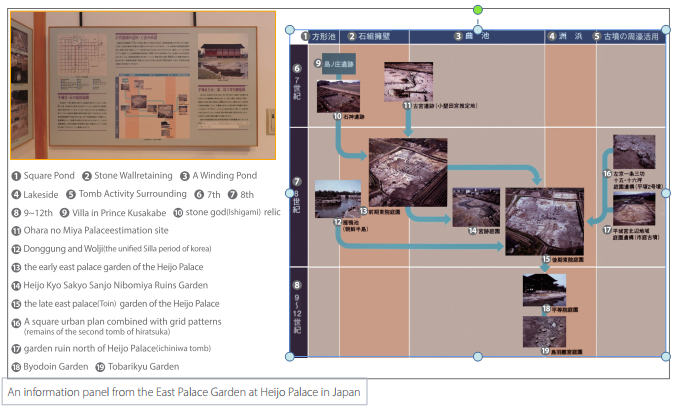
Task: Click the top-right corner resize handle
Action: click(x=667, y=30)
